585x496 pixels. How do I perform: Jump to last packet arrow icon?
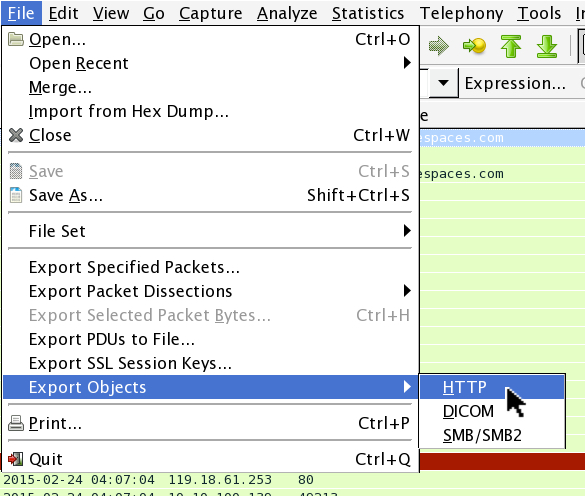[547, 46]
